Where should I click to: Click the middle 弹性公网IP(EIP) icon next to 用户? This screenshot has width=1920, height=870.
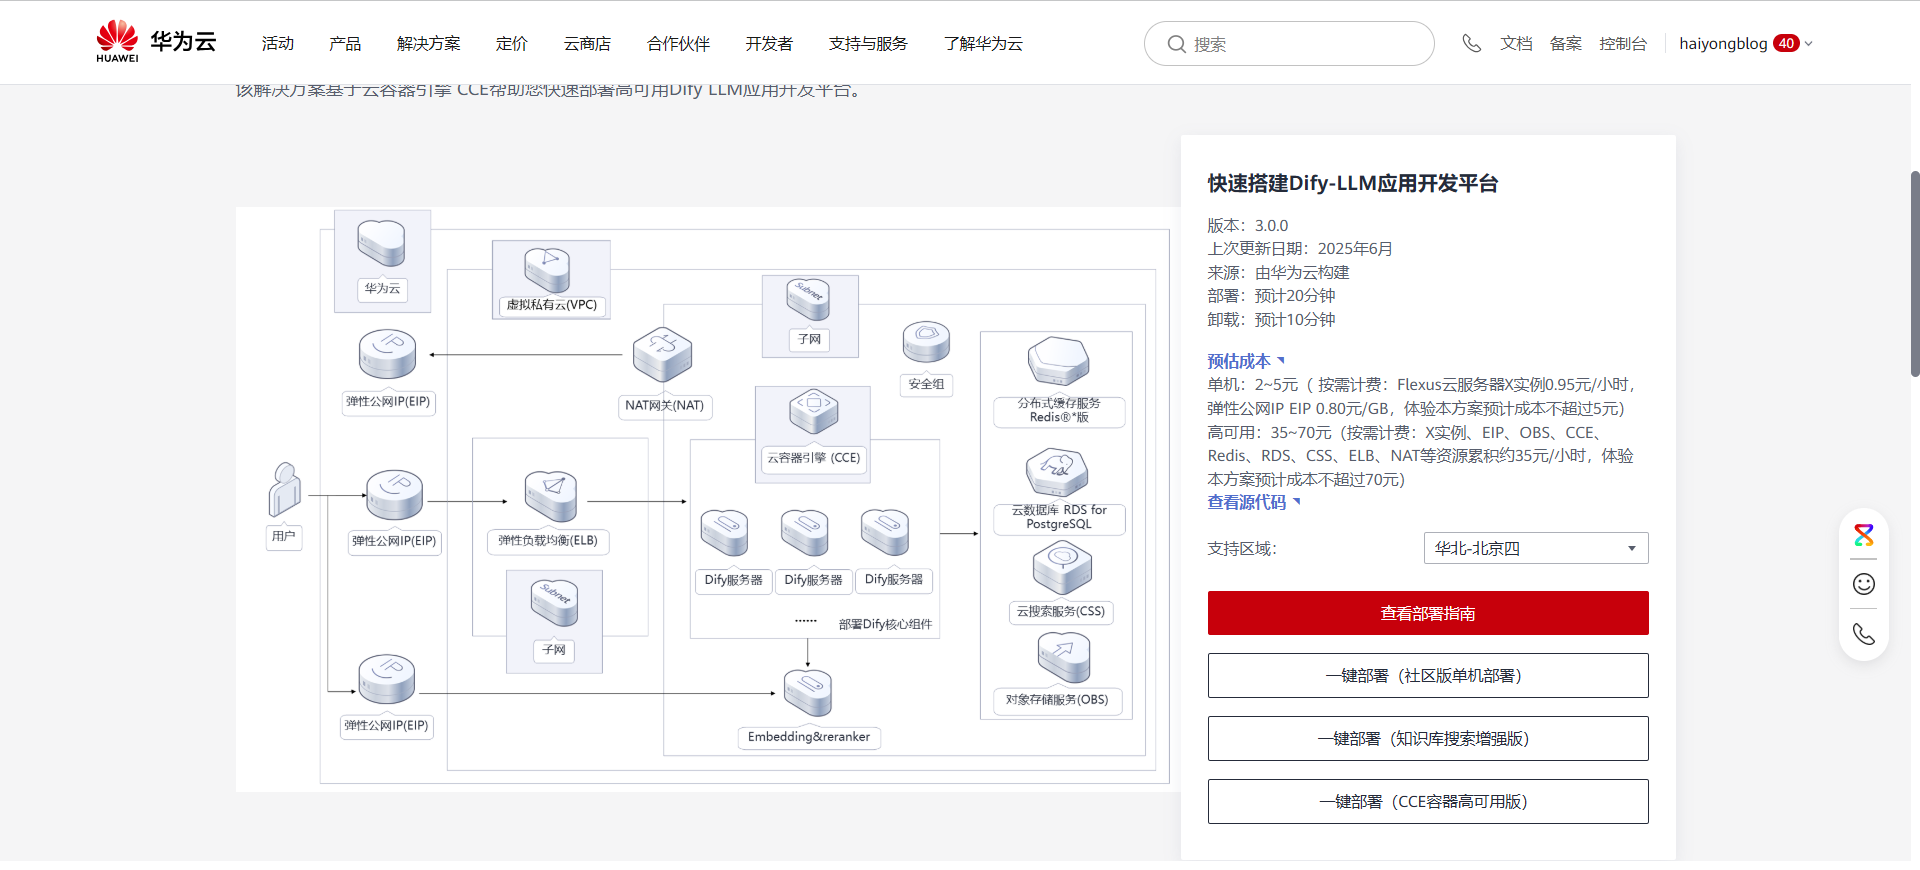[x=393, y=494]
